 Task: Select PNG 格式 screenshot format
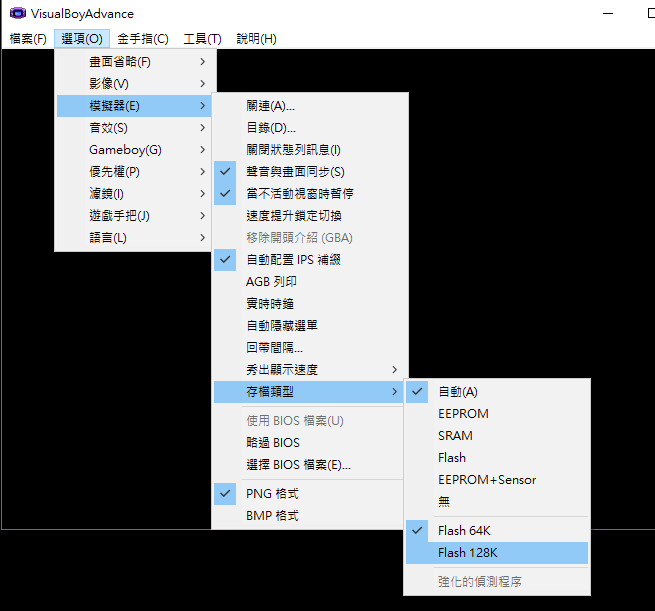pos(310,494)
